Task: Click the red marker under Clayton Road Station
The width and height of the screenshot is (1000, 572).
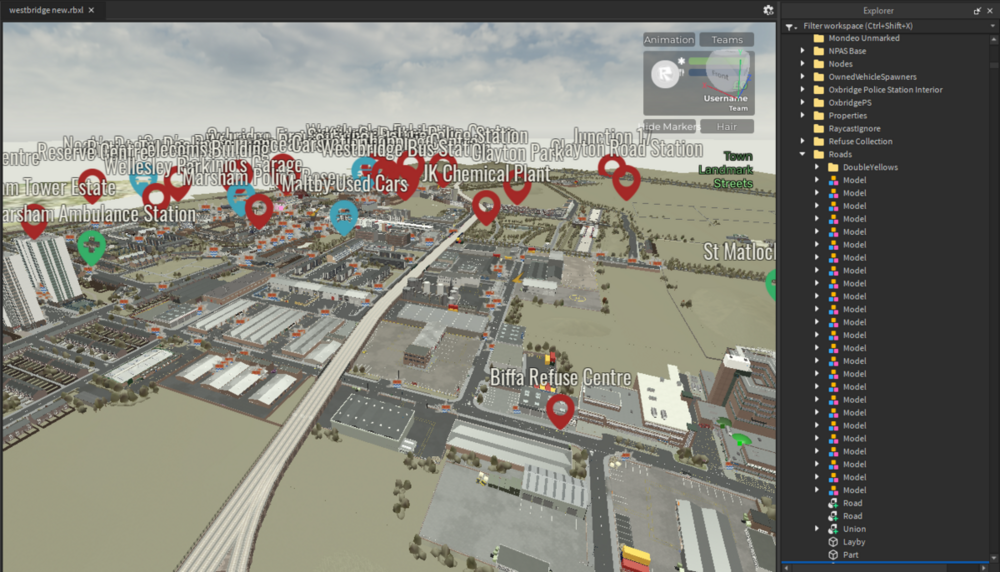Action: point(626,182)
